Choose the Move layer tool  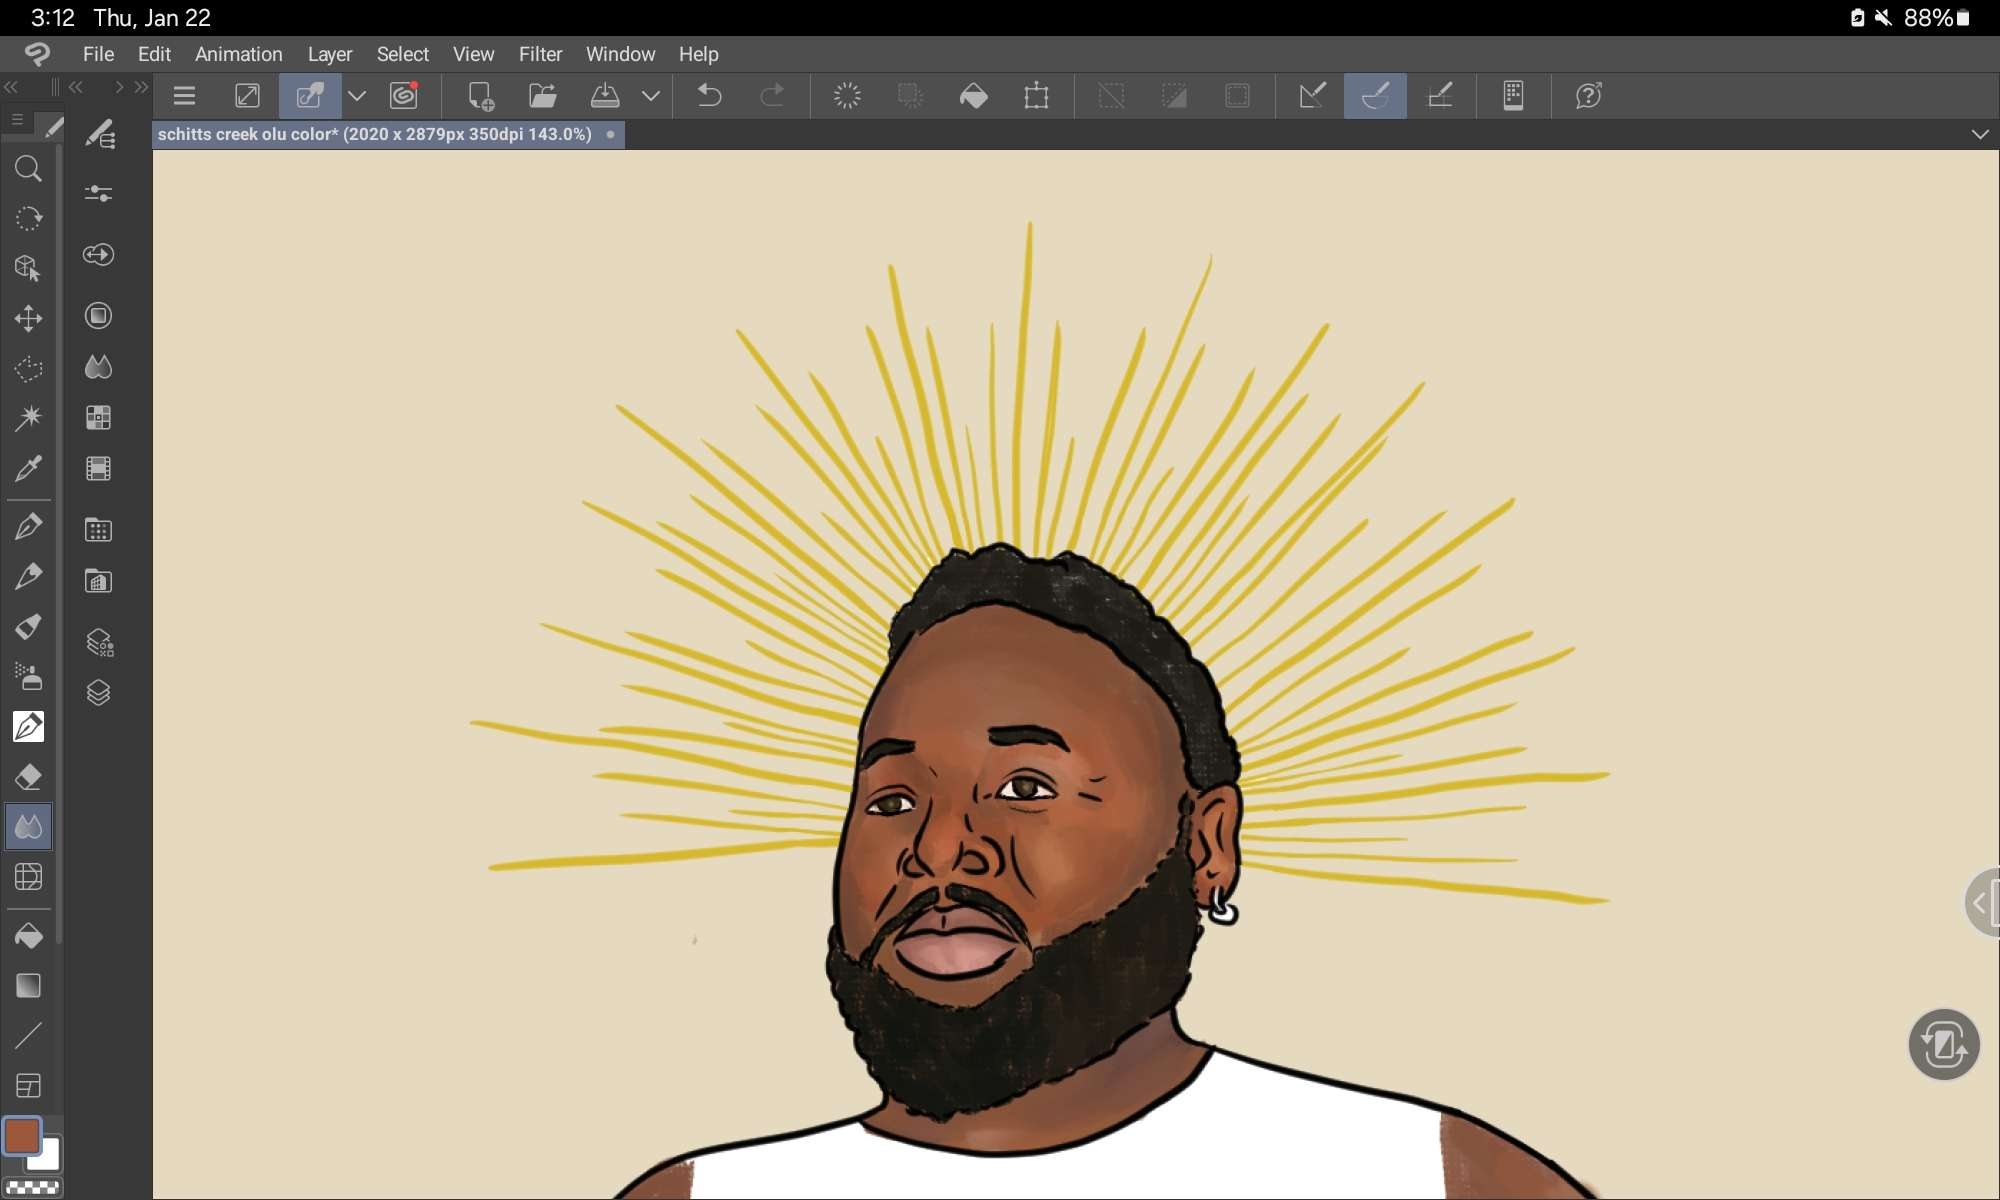pyautogui.click(x=28, y=318)
